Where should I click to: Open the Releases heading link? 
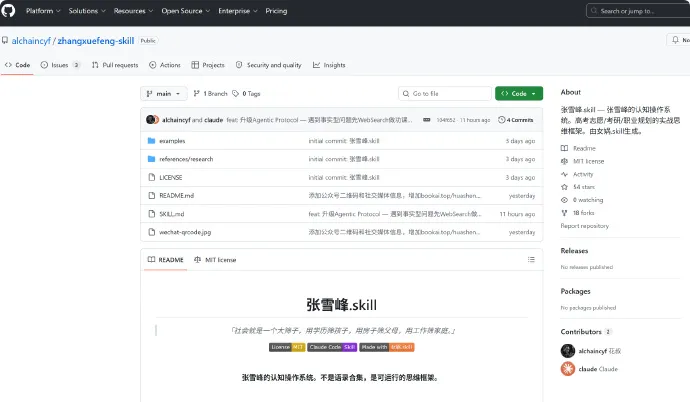point(574,250)
